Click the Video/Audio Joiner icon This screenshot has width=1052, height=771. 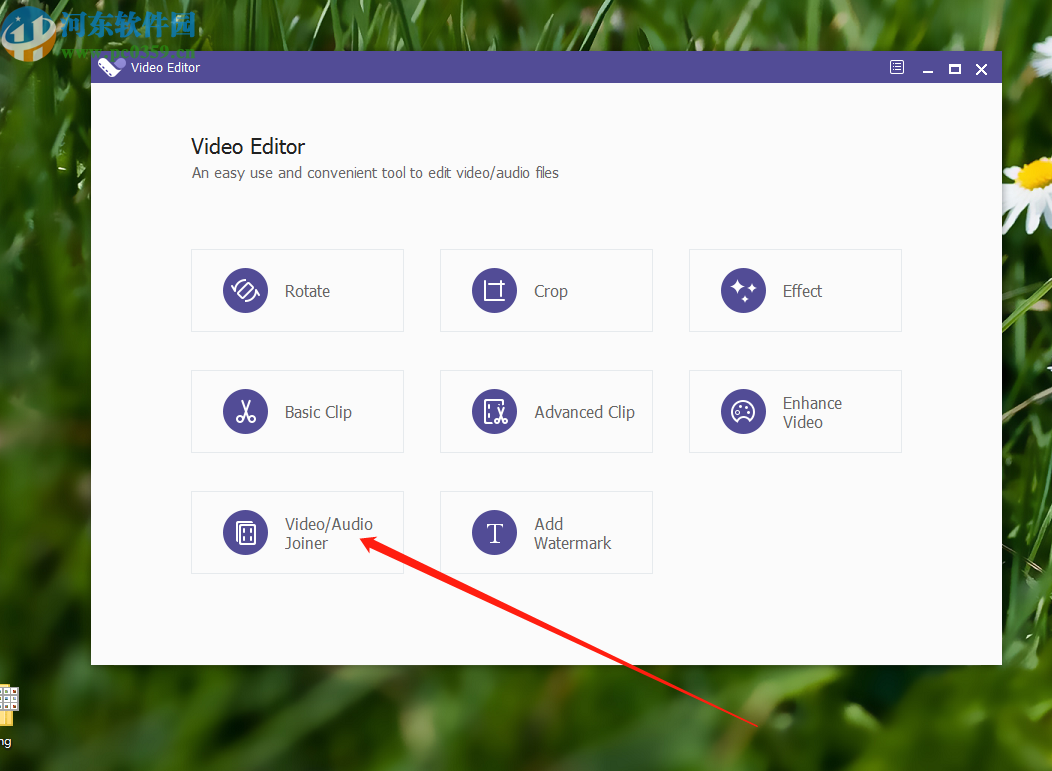click(246, 532)
